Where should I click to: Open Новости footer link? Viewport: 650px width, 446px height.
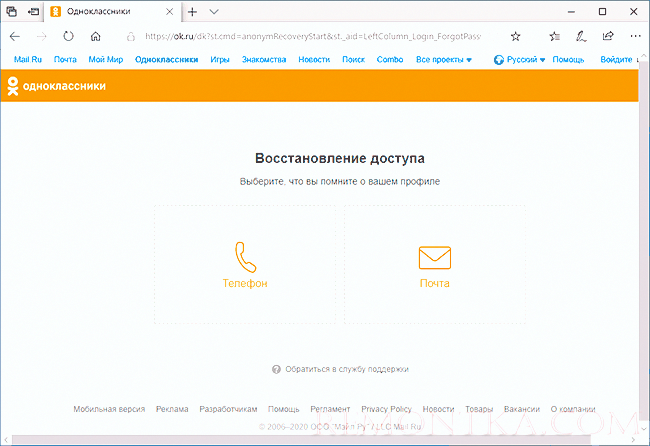click(x=438, y=409)
